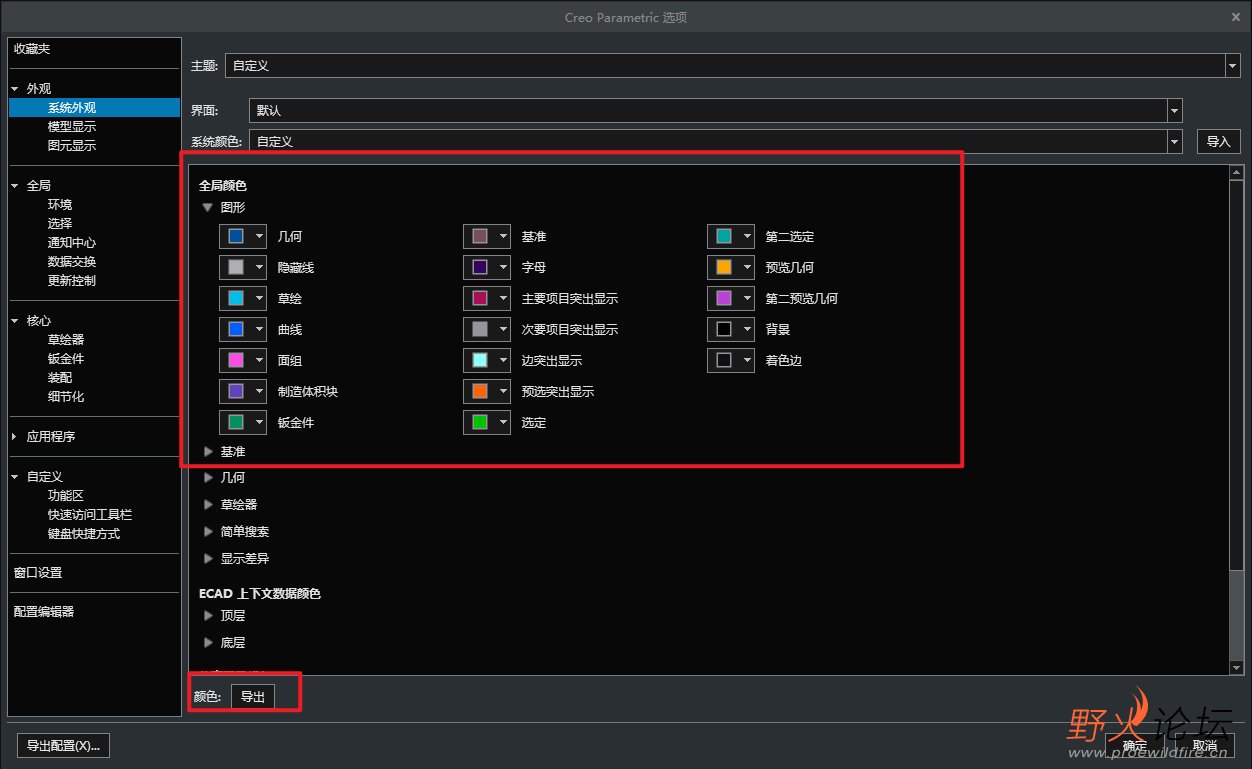Select 窗口设置 in the sidebar
Screen dimensions: 1252x769
pyautogui.click(x=38, y=573)
